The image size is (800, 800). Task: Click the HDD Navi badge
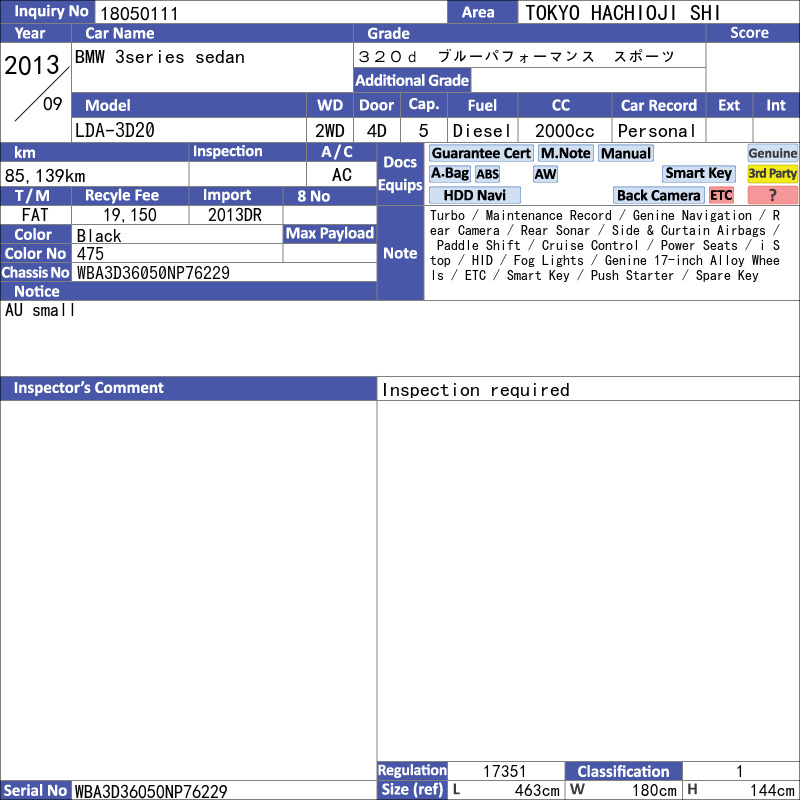pos(474,195)
